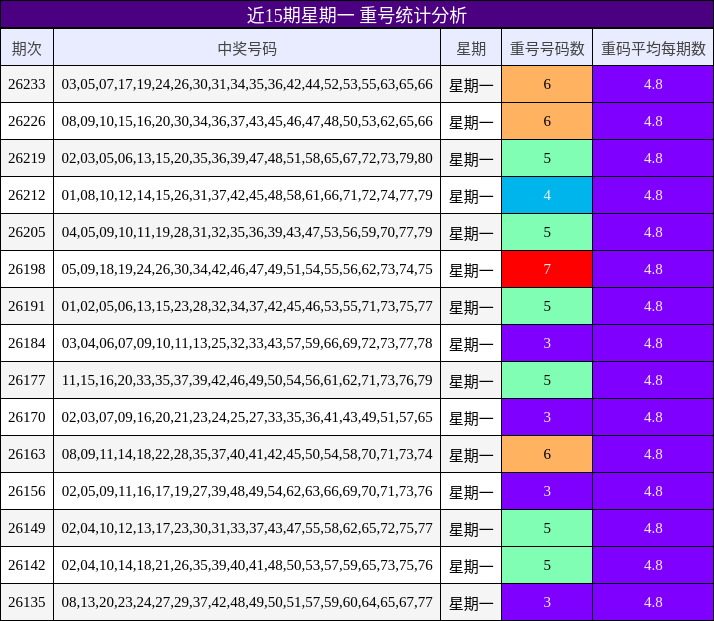Click the blue 4 cell for issue 26212
Viewport: 714px width, 621px height.
tap(547, 195)
